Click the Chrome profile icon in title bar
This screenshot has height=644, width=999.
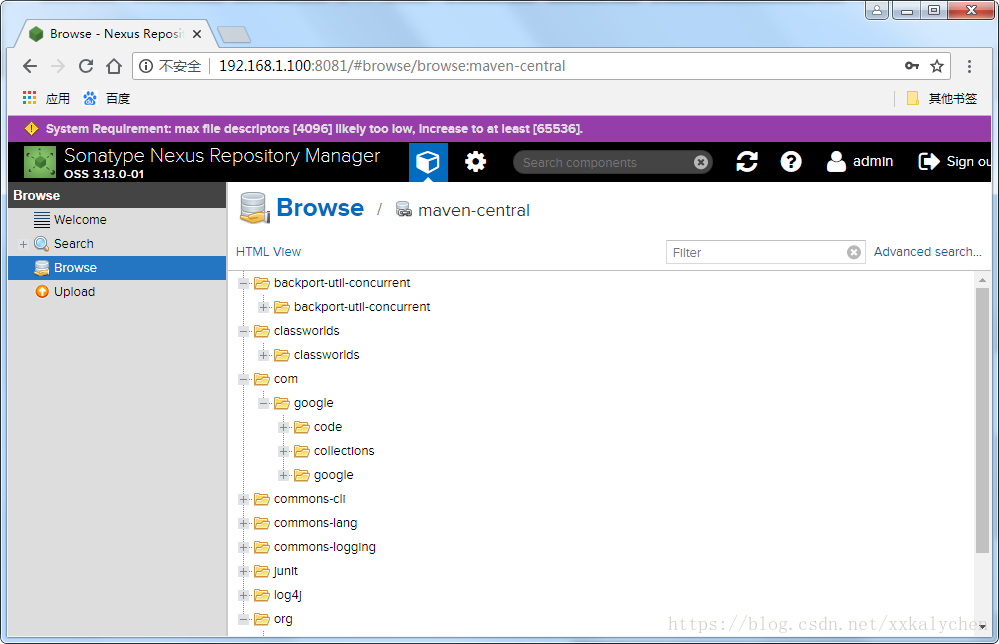[x=877, y=10]
